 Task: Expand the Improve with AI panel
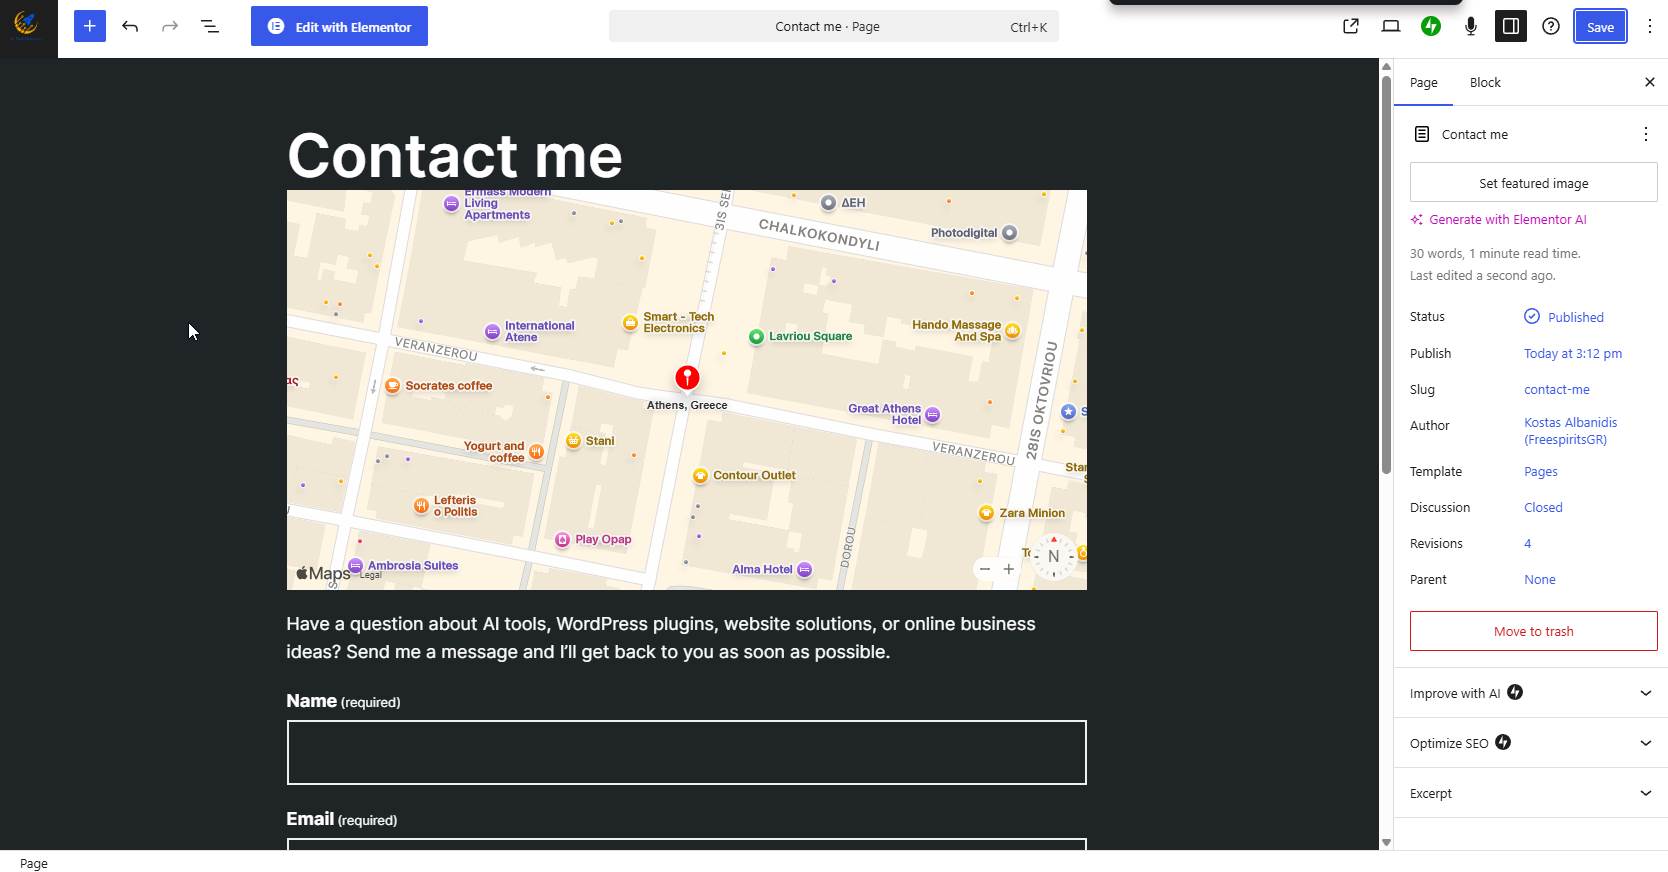pyautogui.click(x=1531, y=693)
